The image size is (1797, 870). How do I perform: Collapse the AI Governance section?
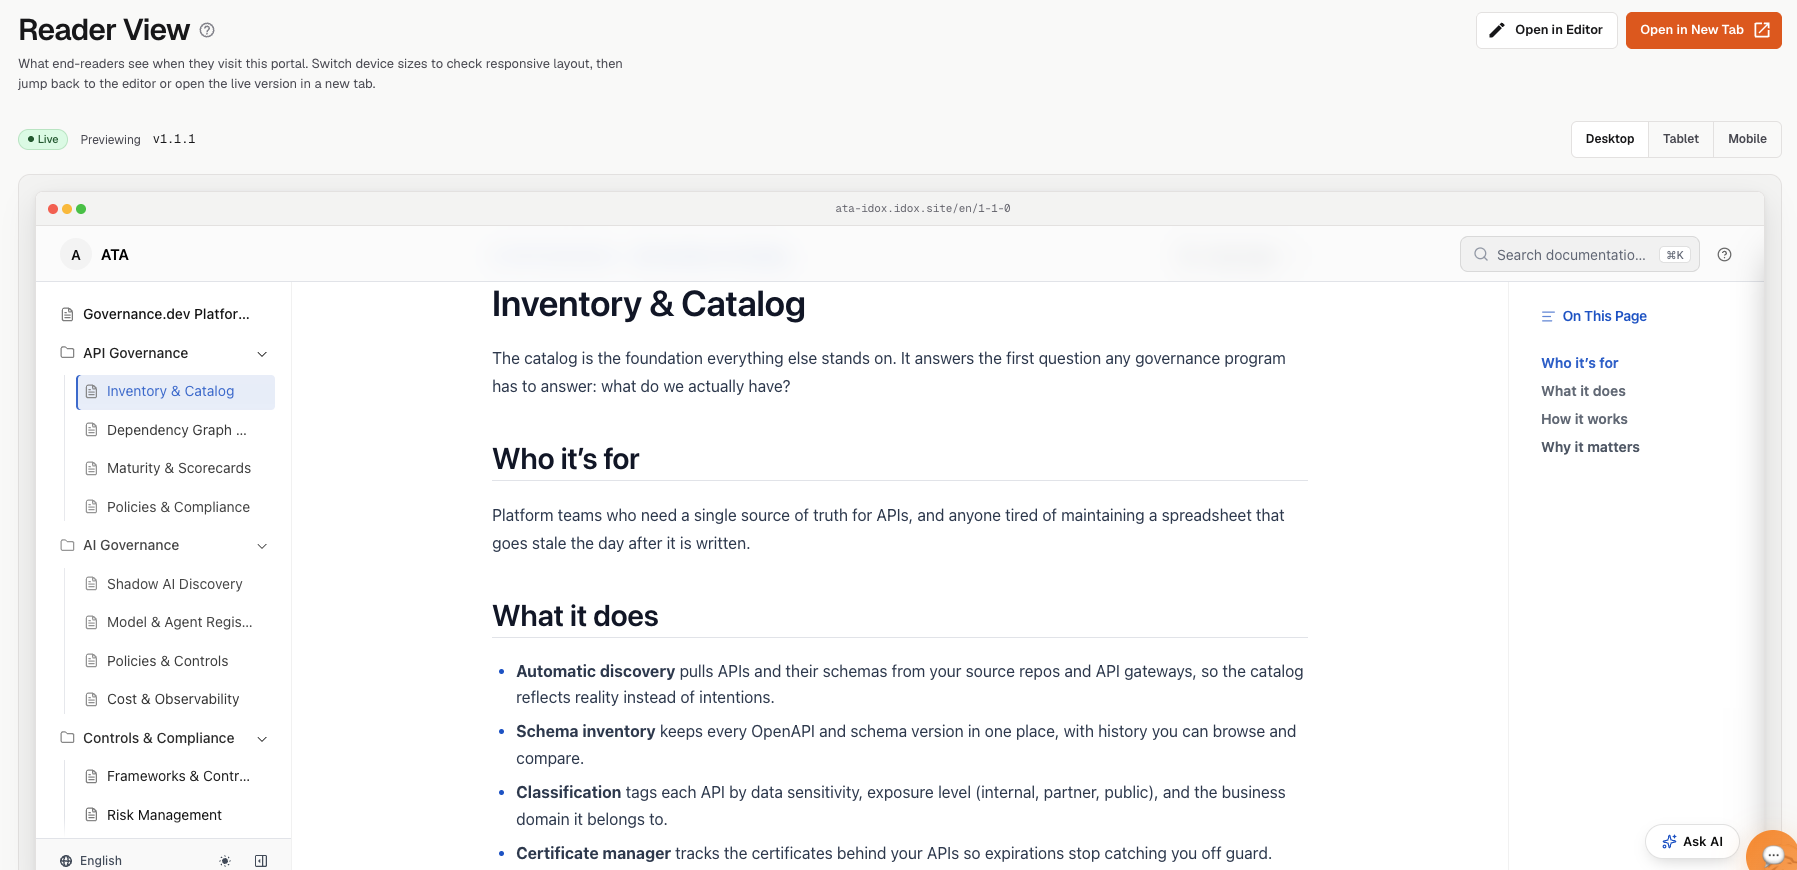click(262, 546)
